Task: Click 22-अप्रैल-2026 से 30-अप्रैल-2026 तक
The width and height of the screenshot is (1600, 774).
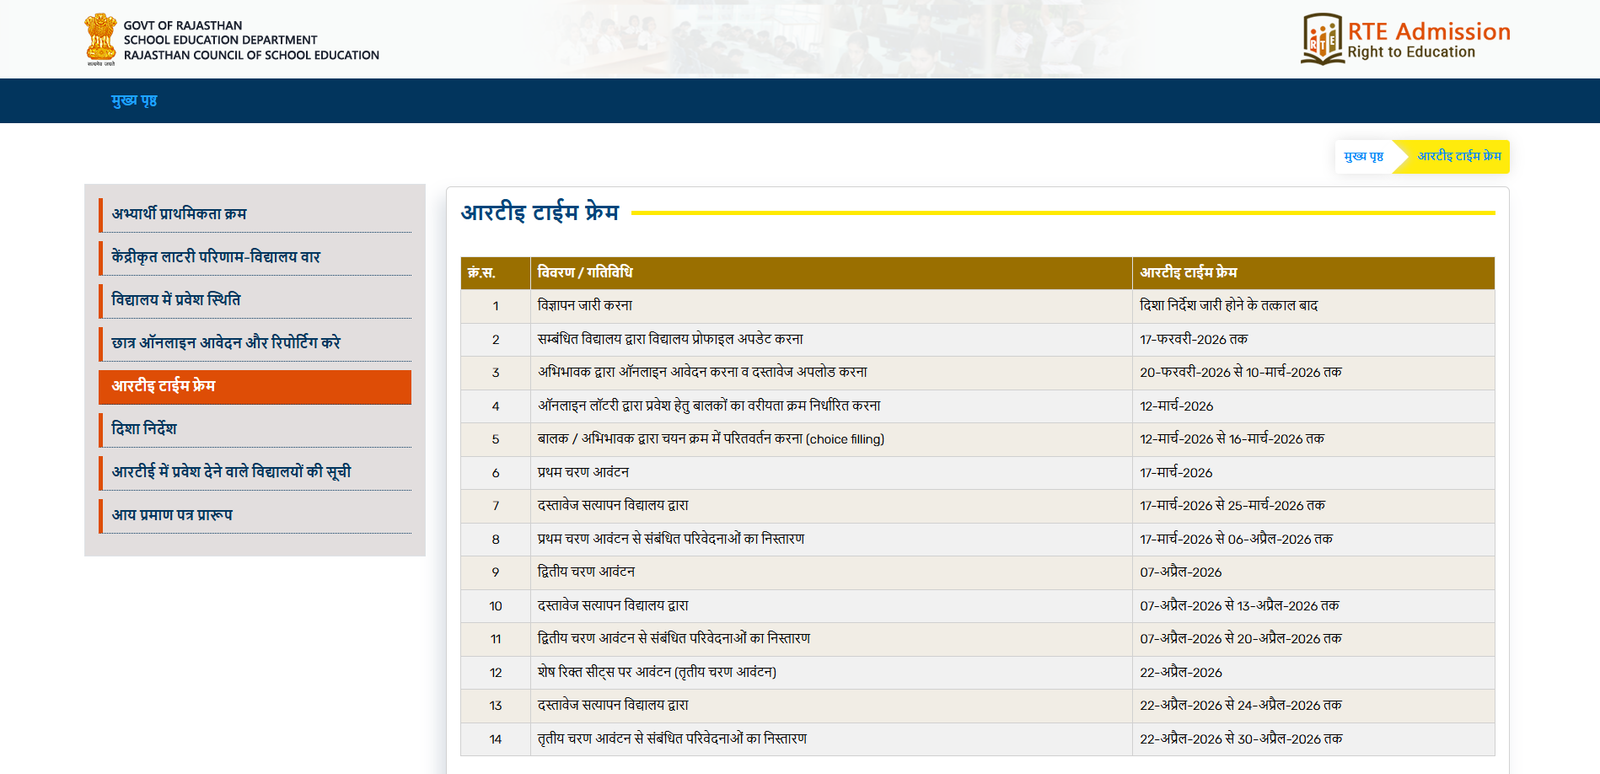Action: pyautogui.click(x=1241, y=739)
